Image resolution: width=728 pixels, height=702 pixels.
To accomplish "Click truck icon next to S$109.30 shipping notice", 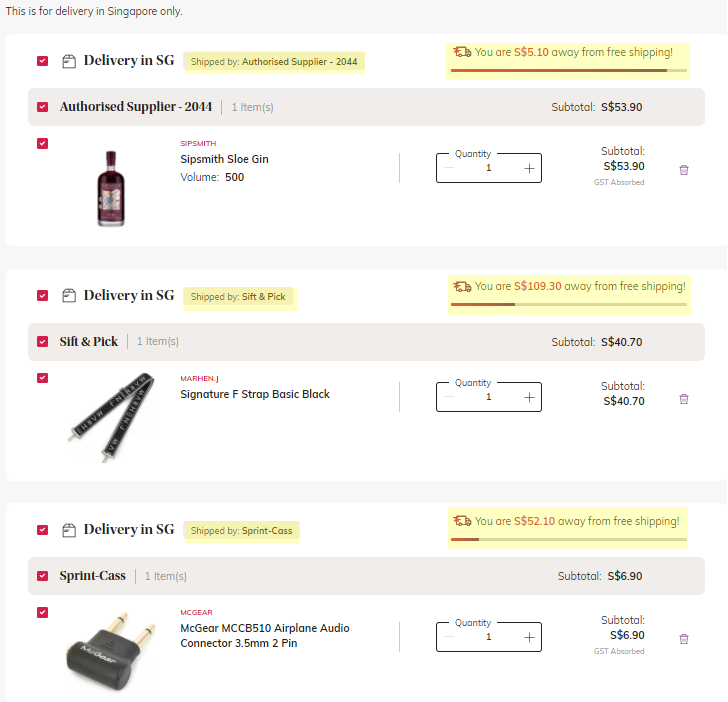I will tap(462, 286).
